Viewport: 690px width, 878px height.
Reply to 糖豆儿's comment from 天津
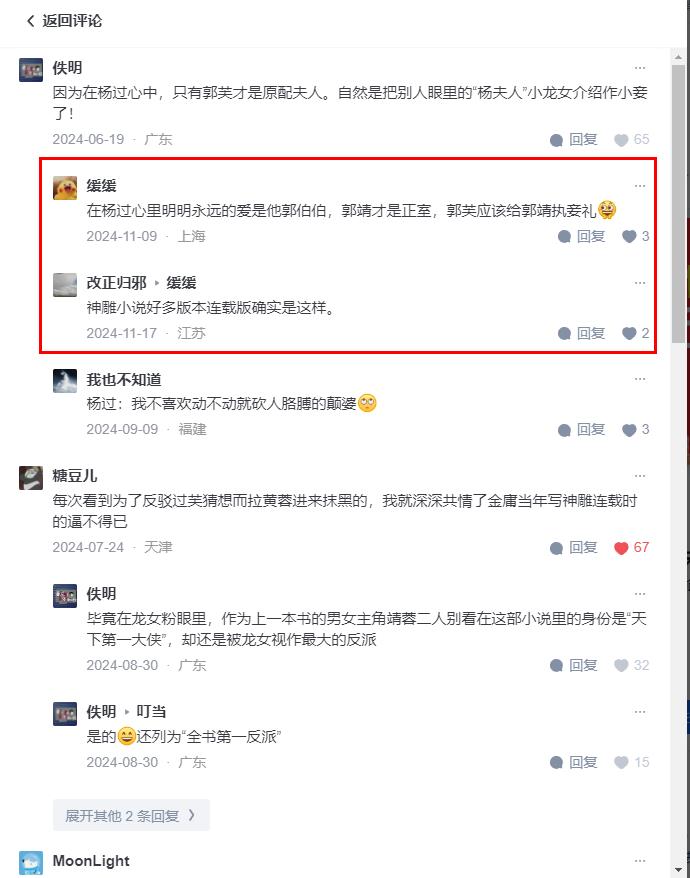[x=574, y=548]
